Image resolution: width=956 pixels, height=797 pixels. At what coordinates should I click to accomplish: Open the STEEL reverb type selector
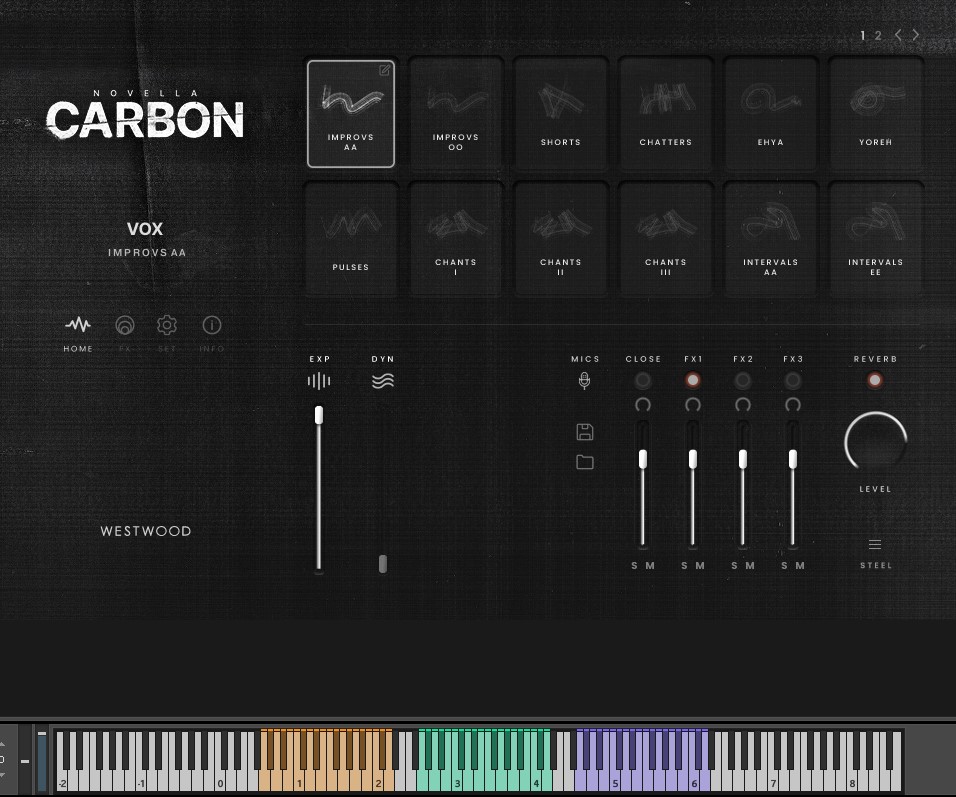pyautogui.click(x=875, y=545)
